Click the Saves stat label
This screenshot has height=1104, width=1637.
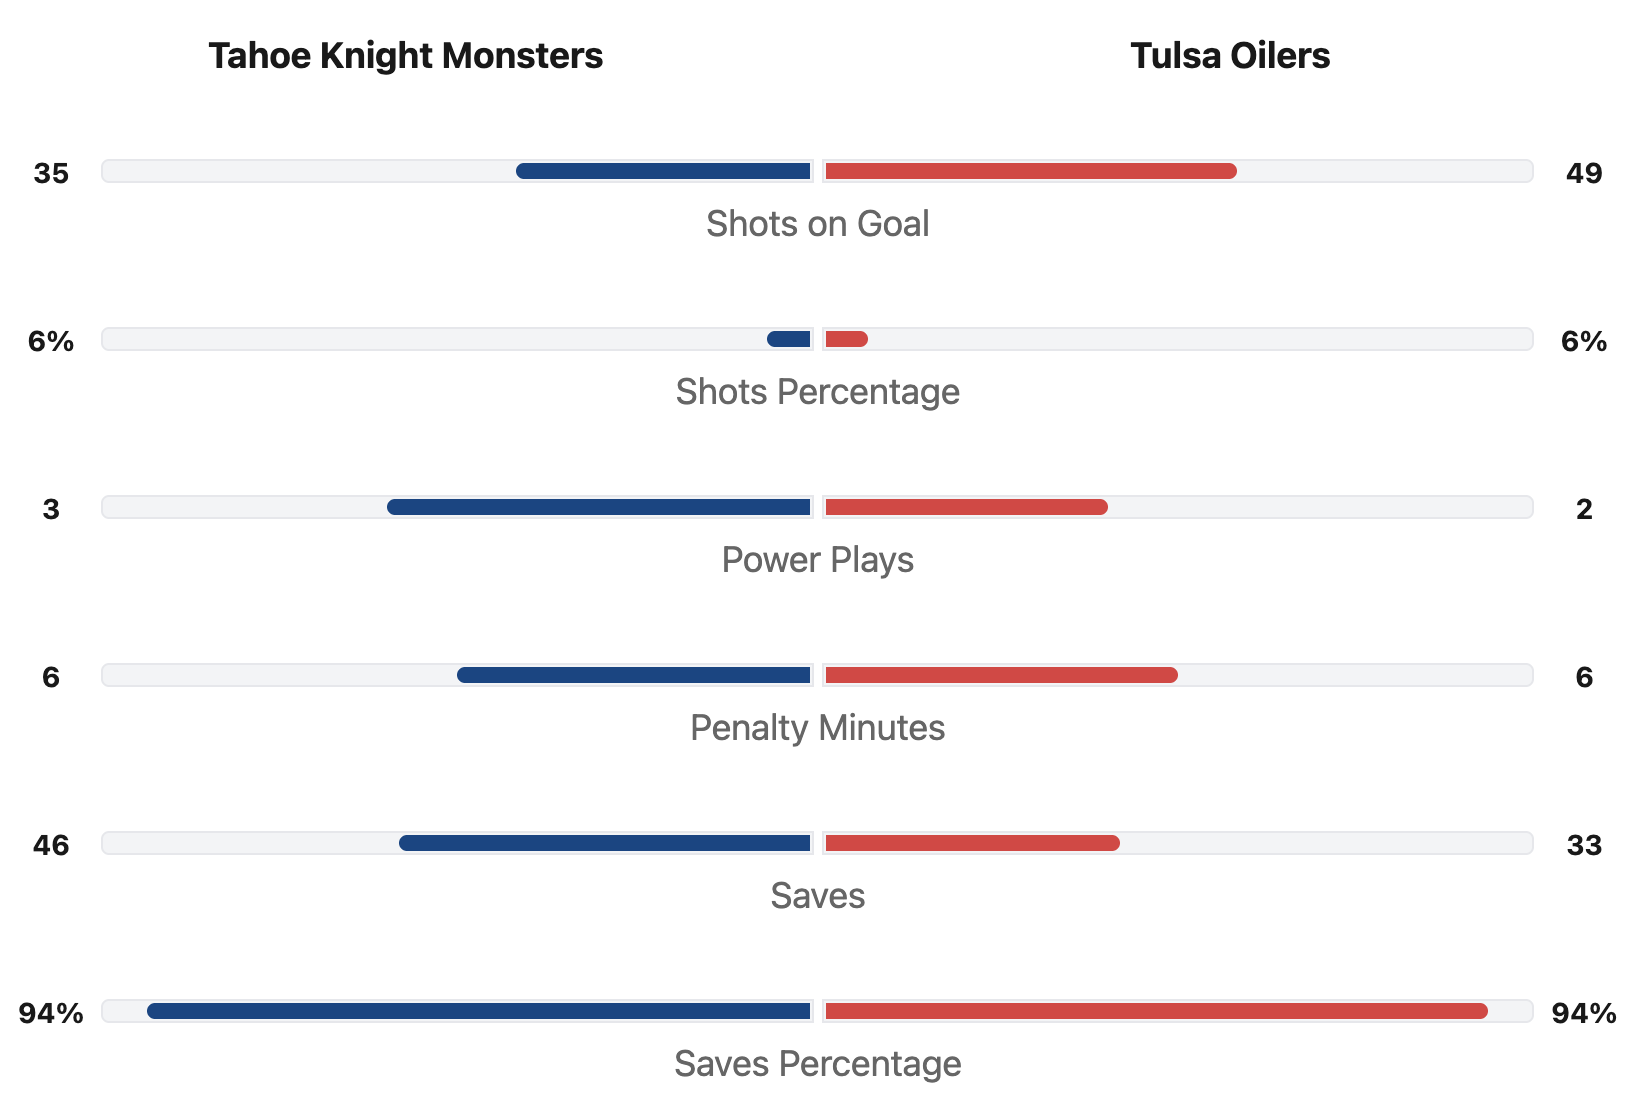pos(817,896)
